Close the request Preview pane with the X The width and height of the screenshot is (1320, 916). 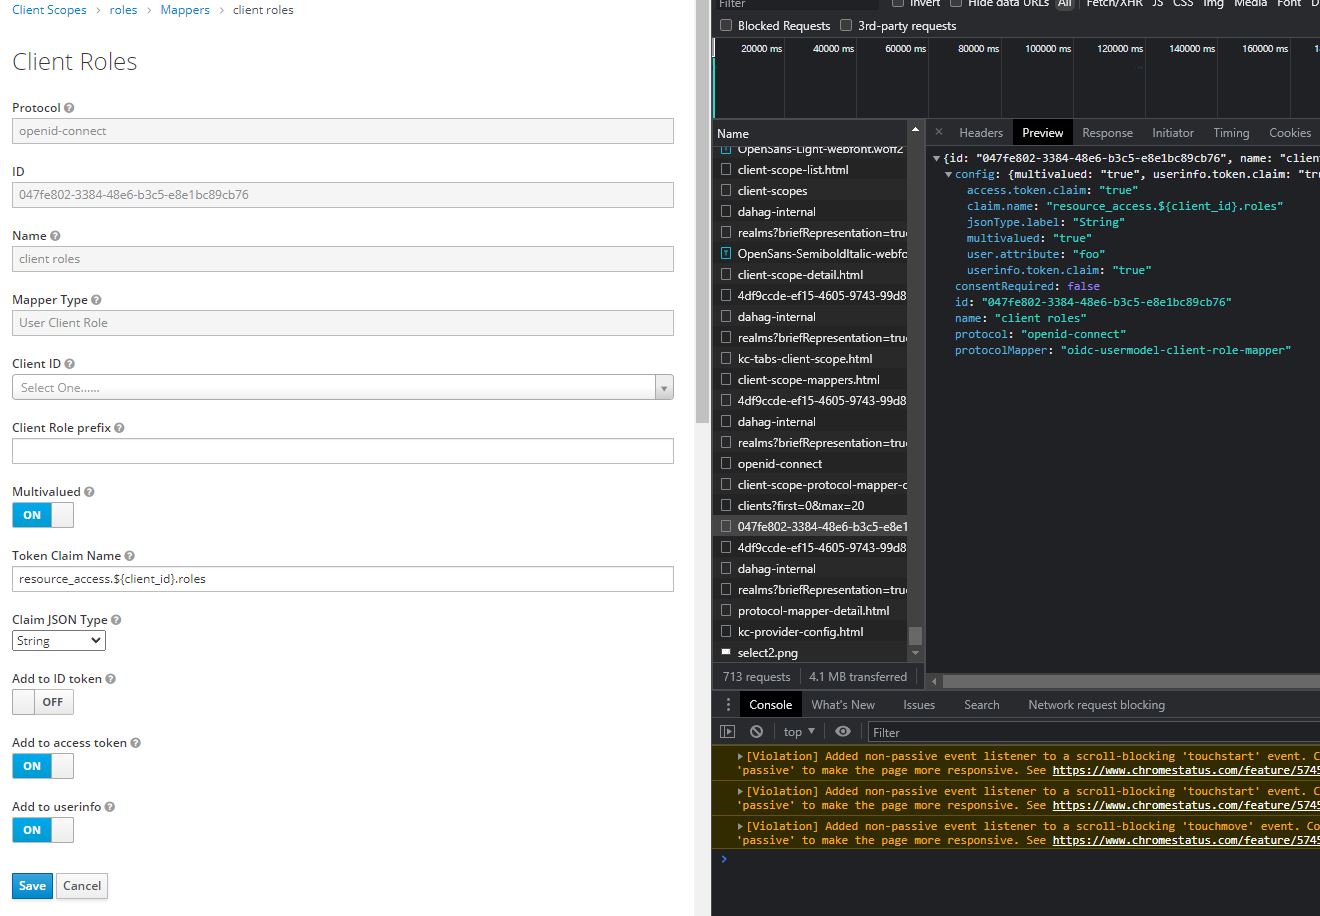[938, 132]
